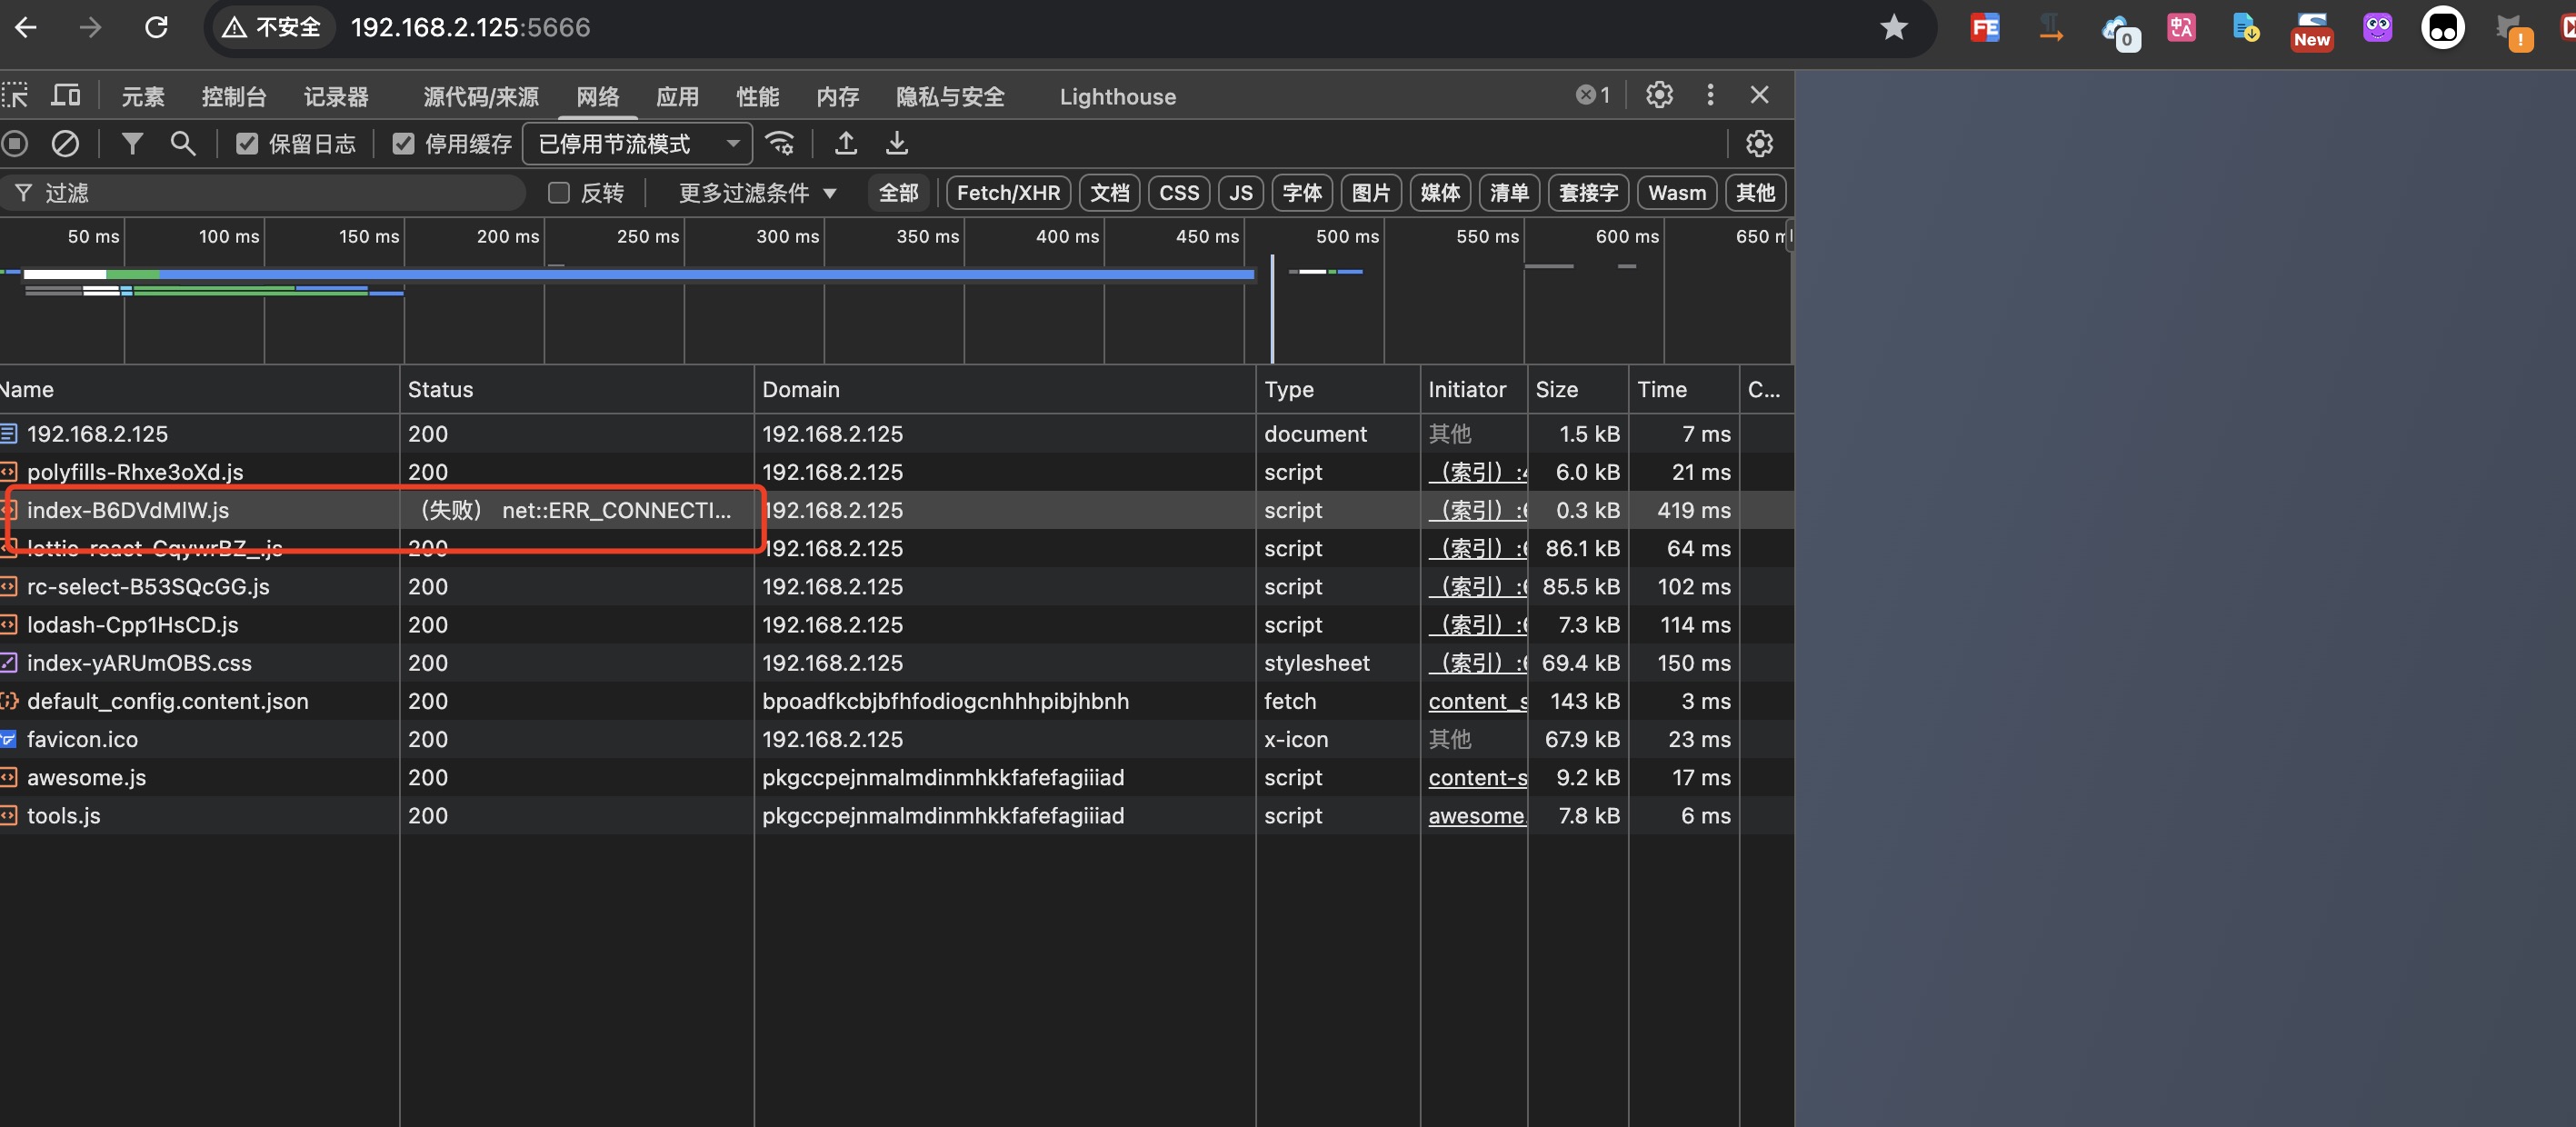Open DevTools settings gear
This screenshot has width=2576, height=1127.
pyautogui.click(x=1659, y=95)
